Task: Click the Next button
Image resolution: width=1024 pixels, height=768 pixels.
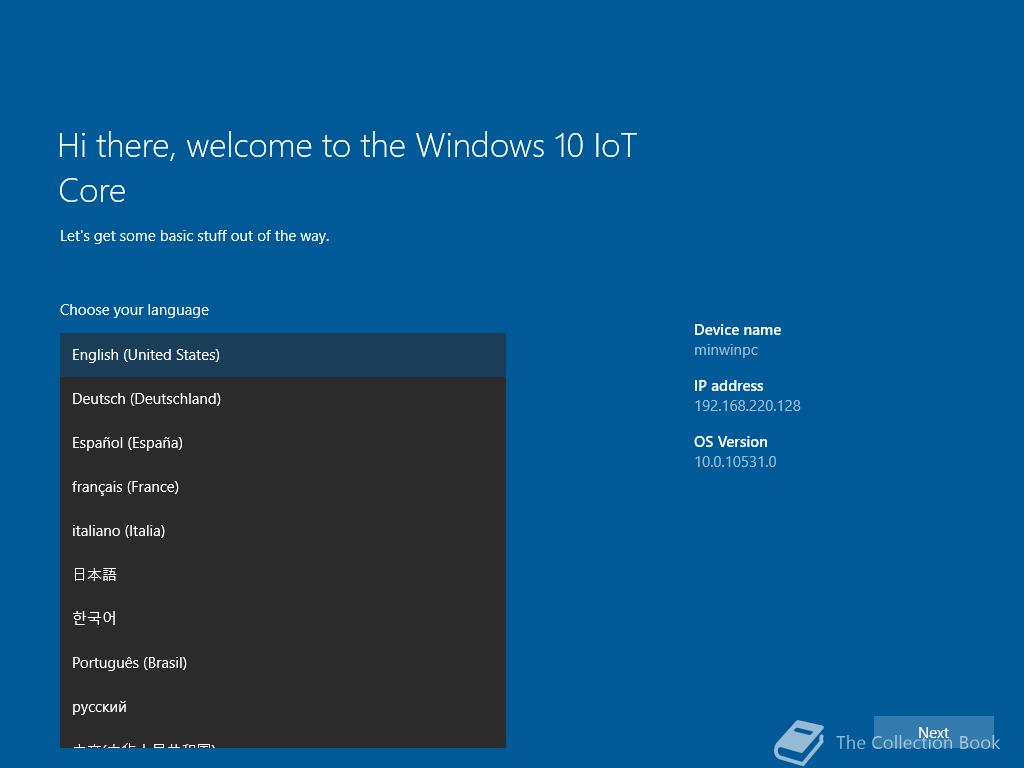Action: tap(933, 733)
